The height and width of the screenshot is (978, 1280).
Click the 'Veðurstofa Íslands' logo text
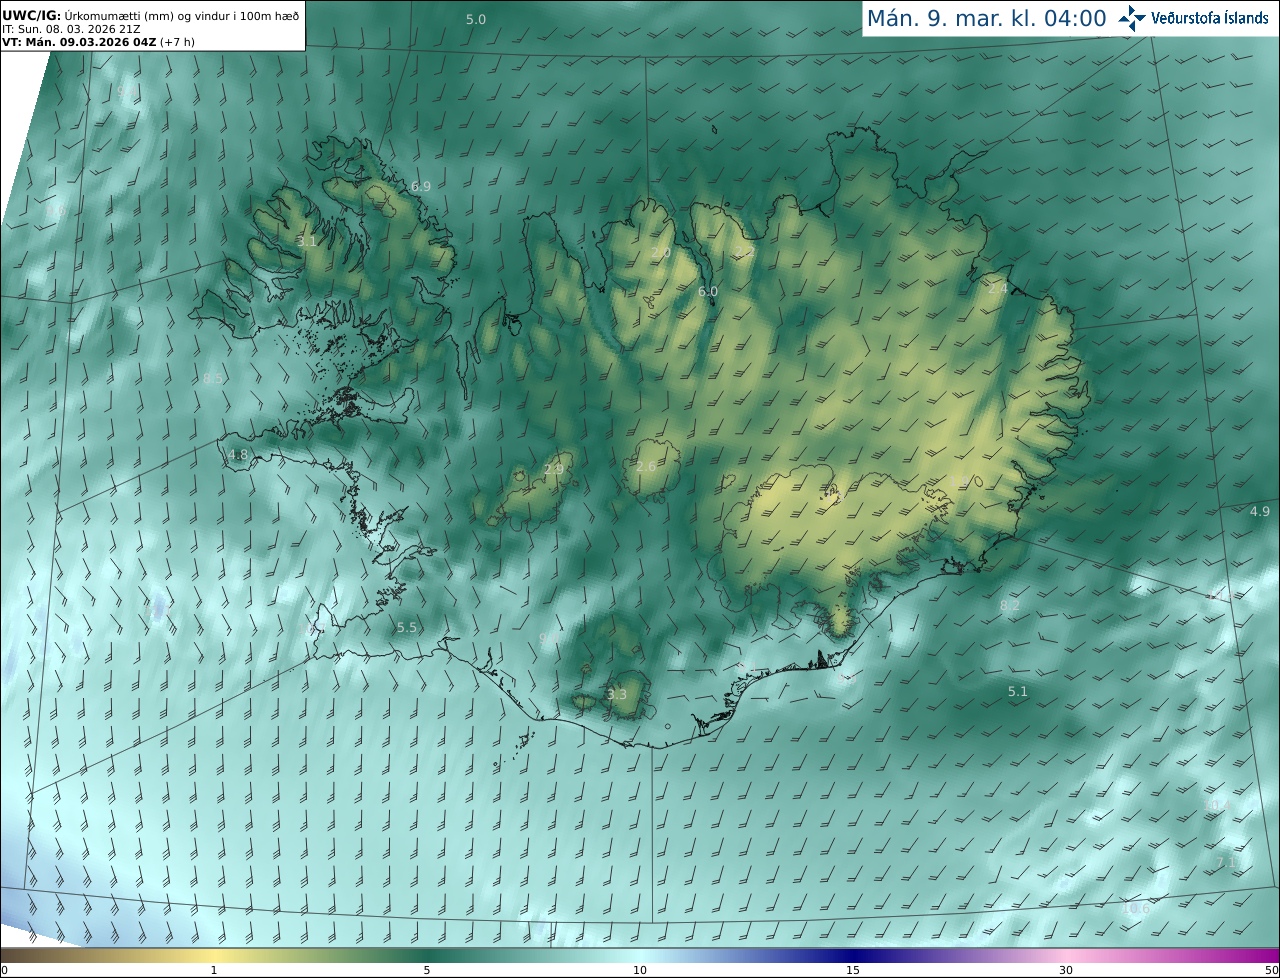[x=1210, y=18]
